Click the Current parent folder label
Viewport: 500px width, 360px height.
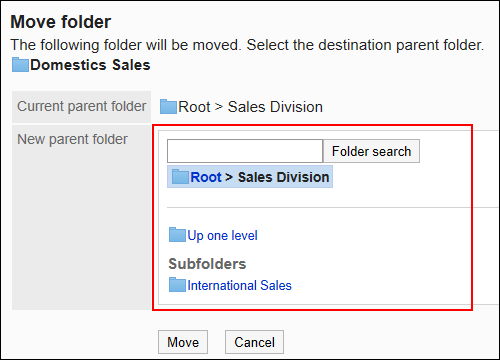coord(82,107)
